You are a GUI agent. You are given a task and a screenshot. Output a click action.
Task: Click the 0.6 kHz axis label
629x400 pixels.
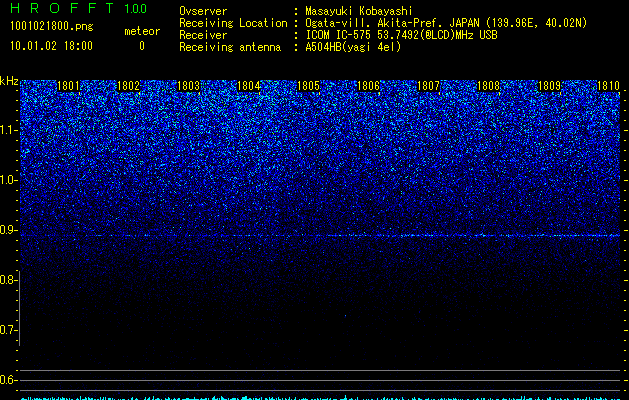(x=8, y=380)
